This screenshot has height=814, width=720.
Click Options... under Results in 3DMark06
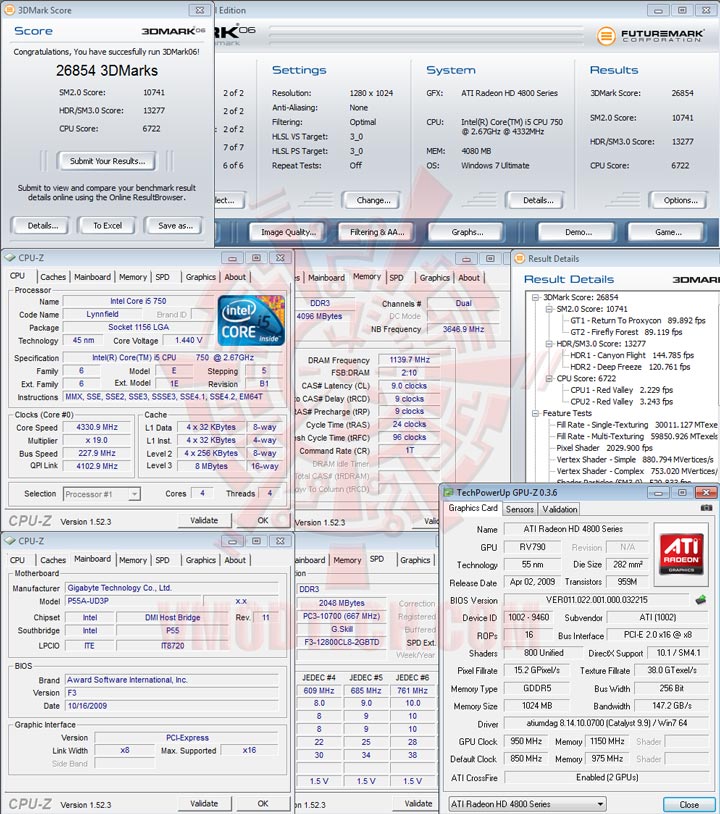point(680,200)
